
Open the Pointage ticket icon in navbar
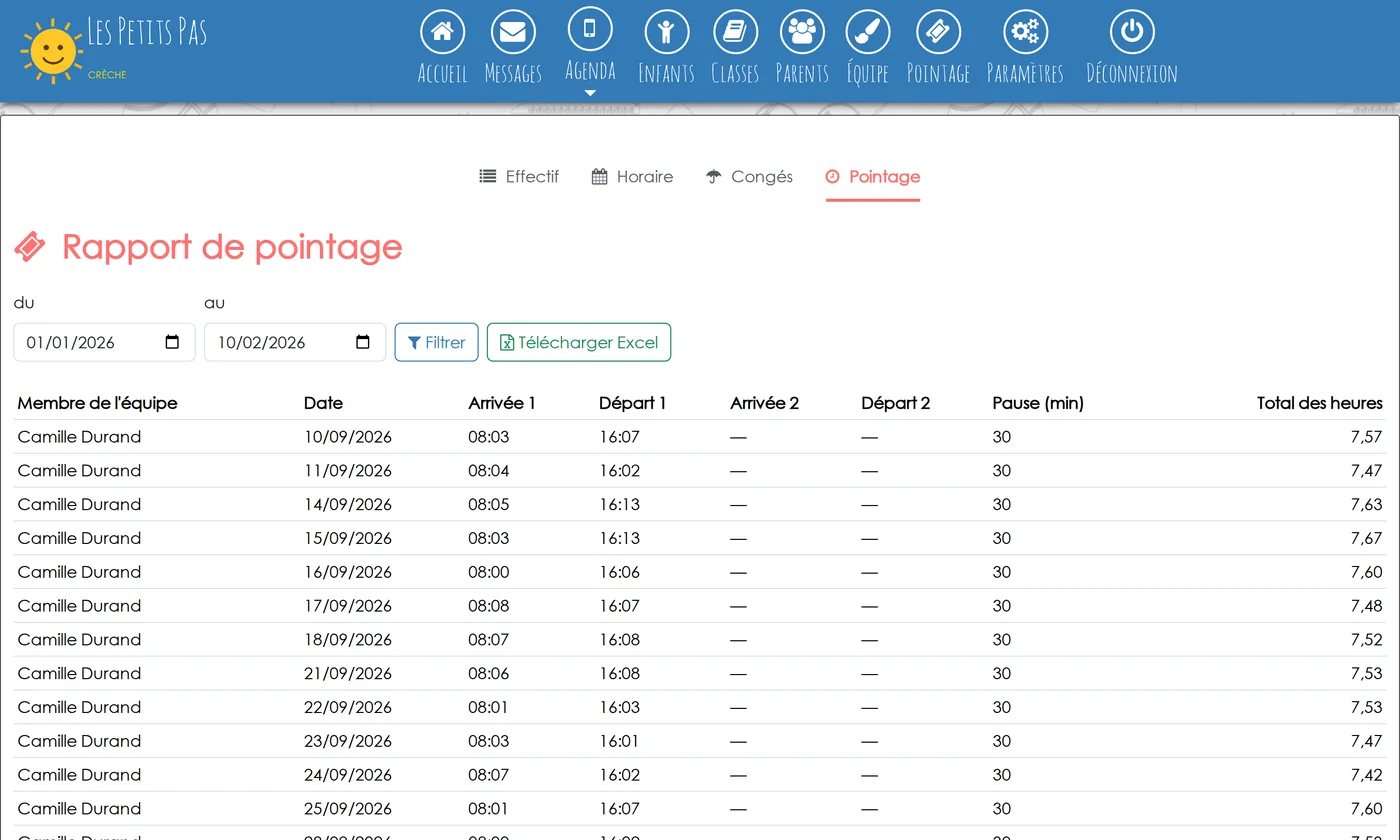[938, 32]
